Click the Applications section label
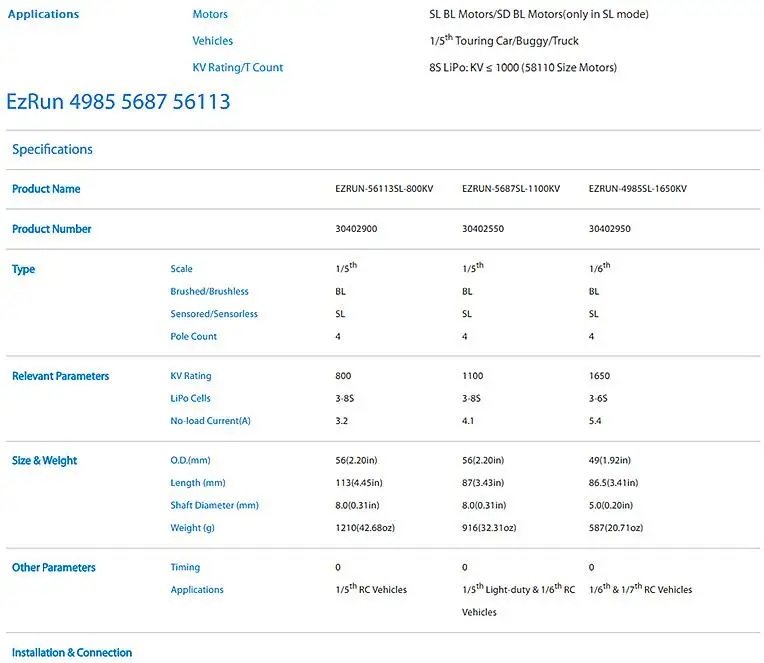The width and height of the screenshot is (764, 663). pyautogui.click(x=43, y=14)
